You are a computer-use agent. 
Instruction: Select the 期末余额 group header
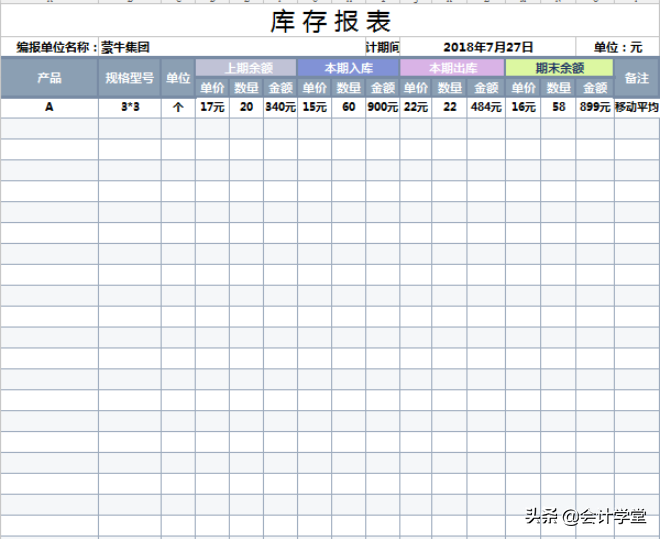[559, 68]
